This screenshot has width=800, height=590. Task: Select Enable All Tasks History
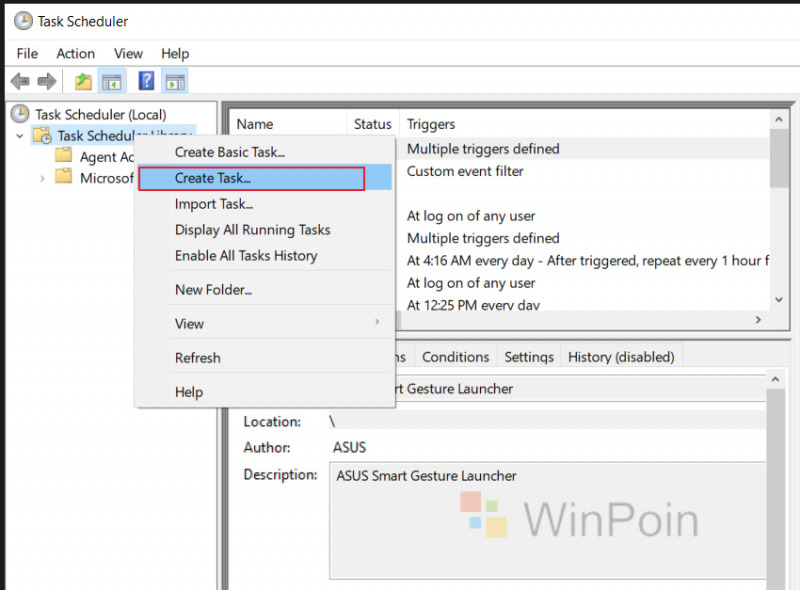265,256
